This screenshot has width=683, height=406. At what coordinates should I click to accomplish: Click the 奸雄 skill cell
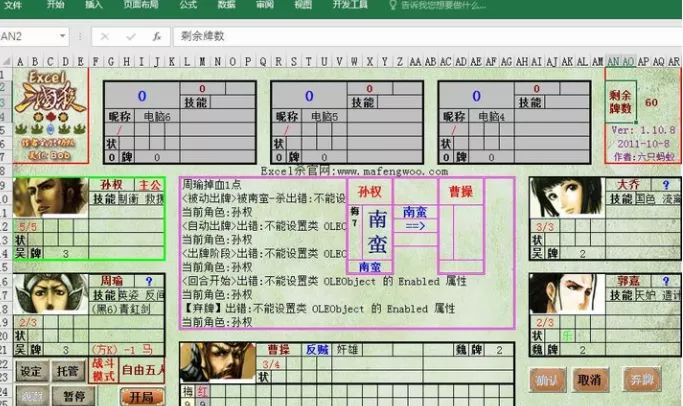click(x=347, y=349)
